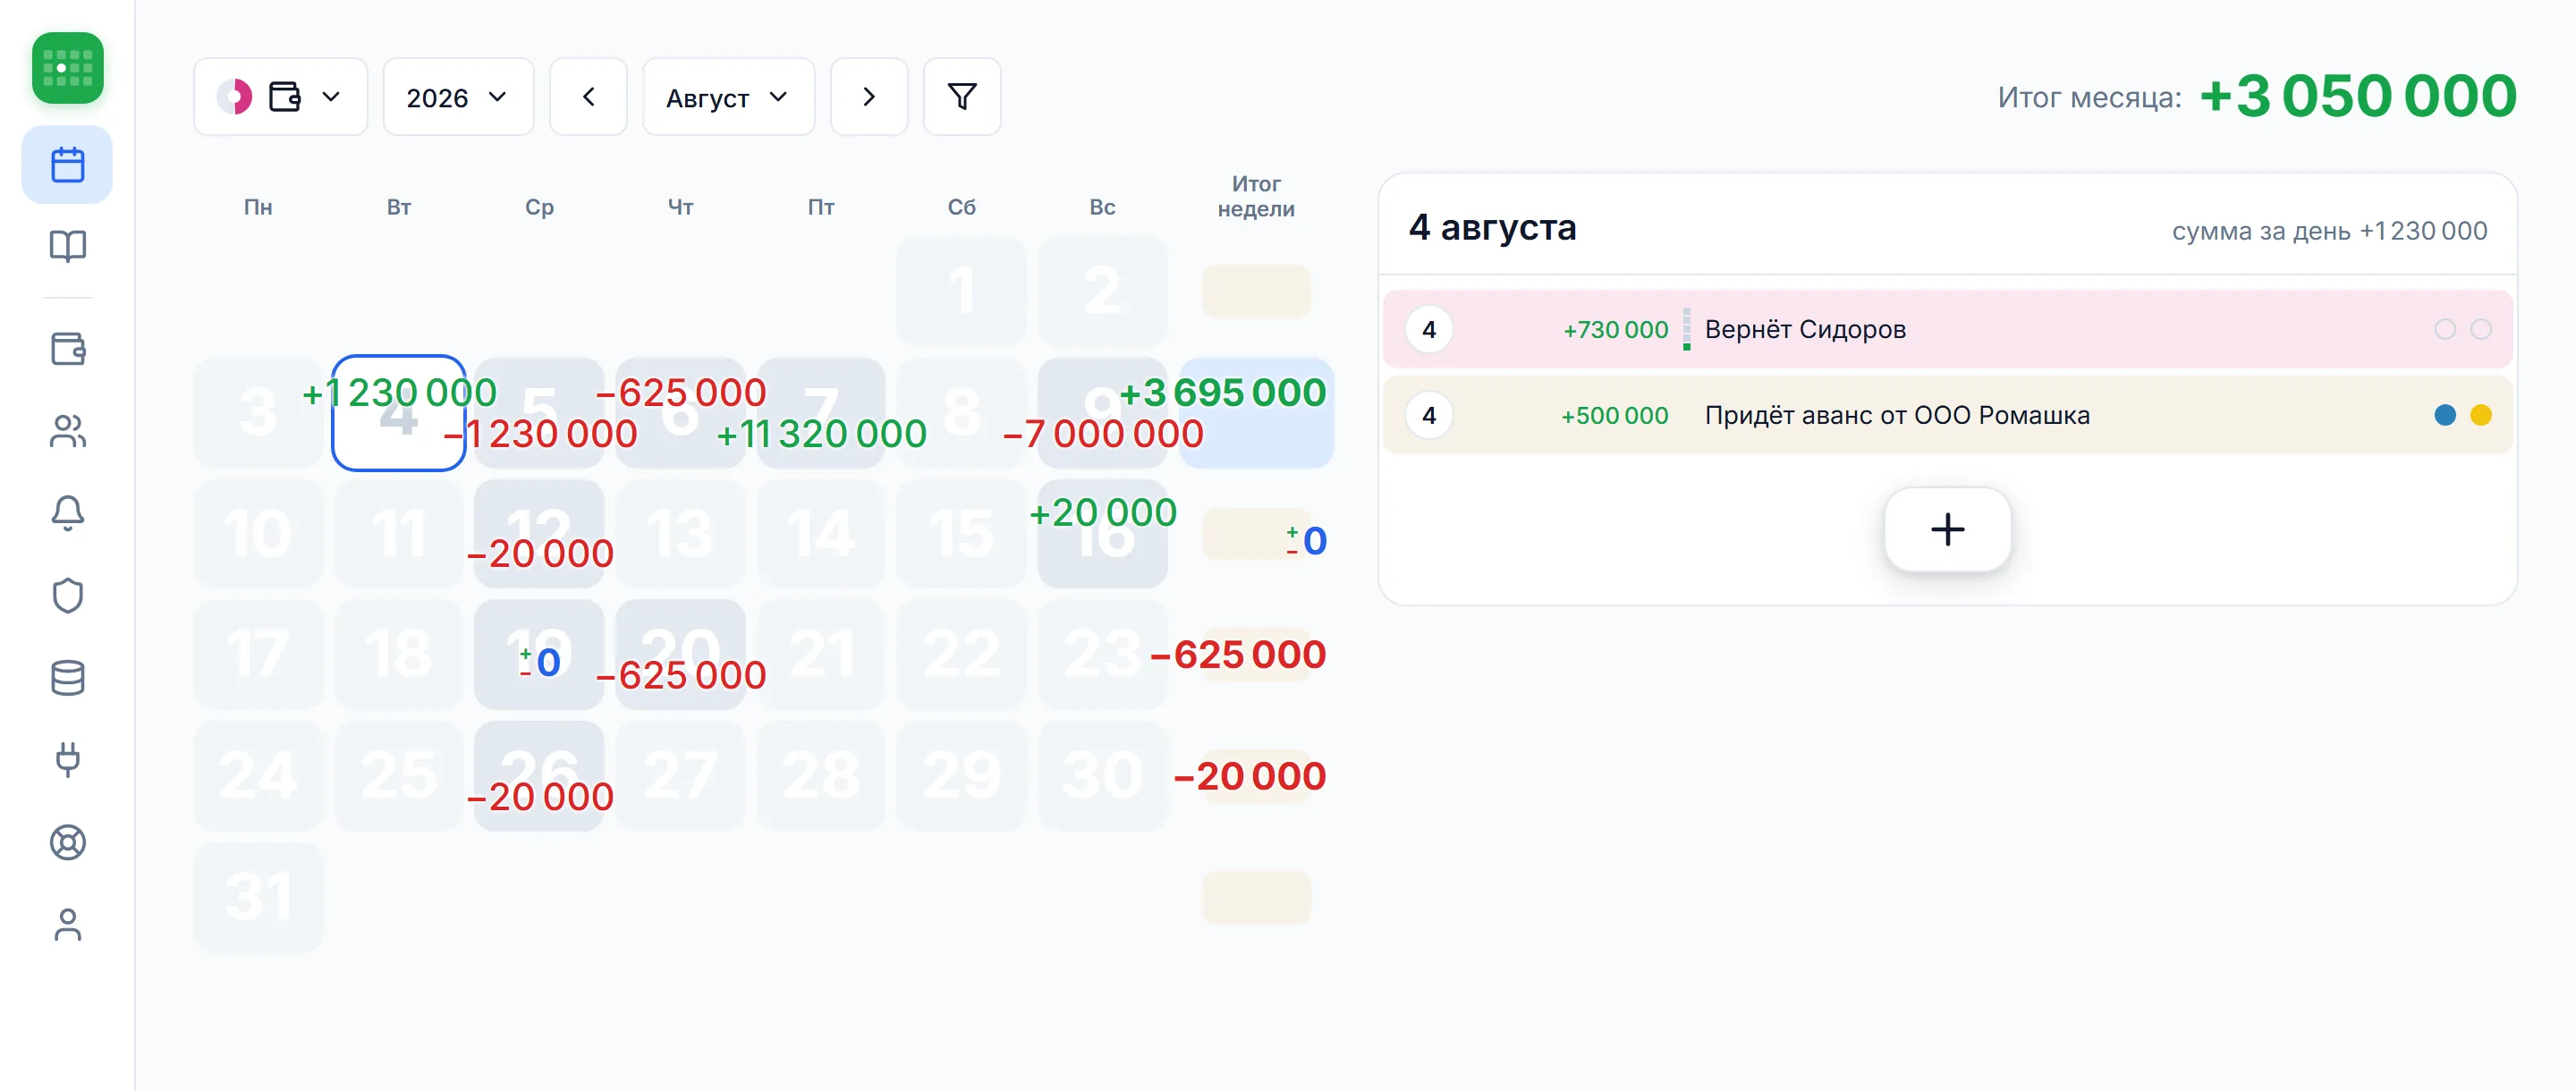
Task: Select calendar day 21
Action: coord(821,655)
